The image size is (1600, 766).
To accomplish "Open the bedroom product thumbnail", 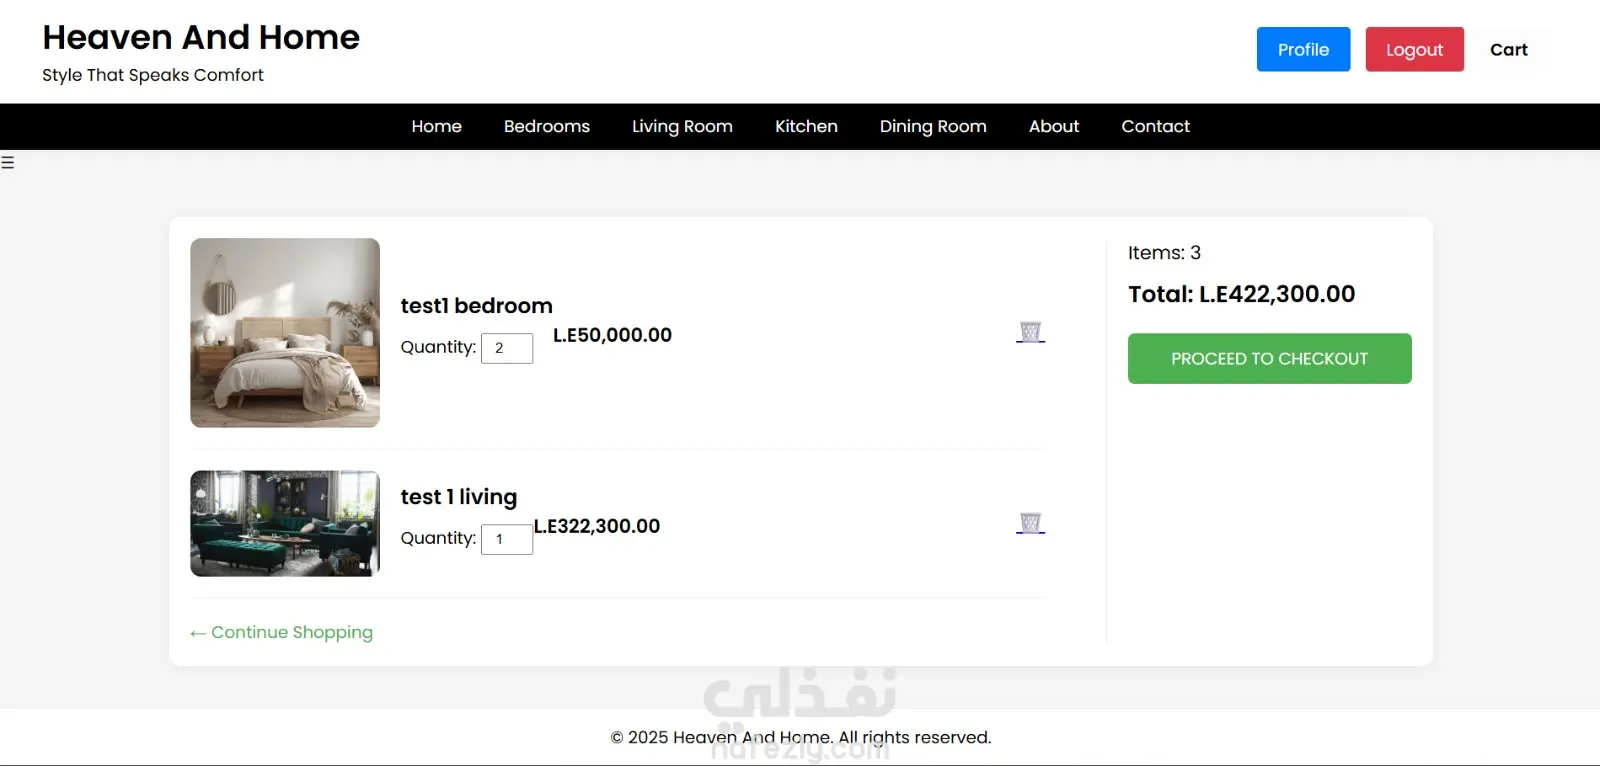I will [x=285, y=333].
